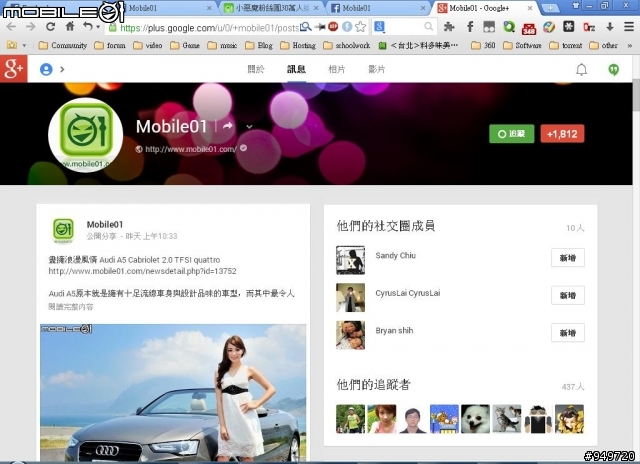The width and height of the screenshot is (640, 464).
Task: Open the 相片 profile tab
Action: pos(337,69)
